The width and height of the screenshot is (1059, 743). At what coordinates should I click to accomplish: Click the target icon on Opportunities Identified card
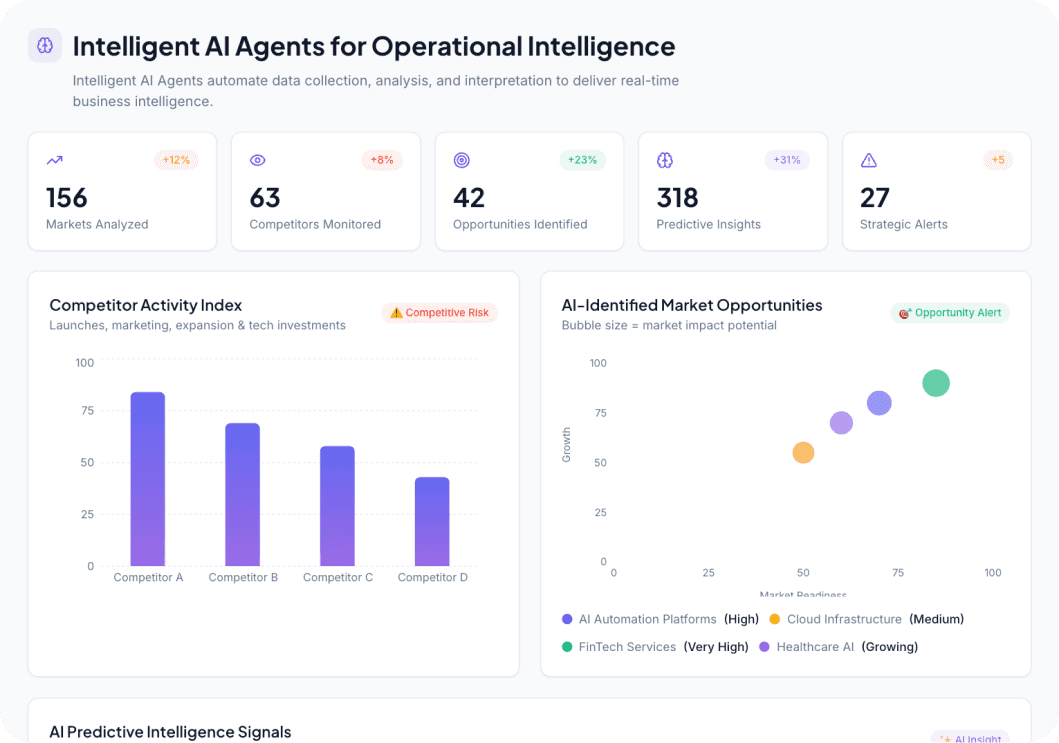point(461,160)
